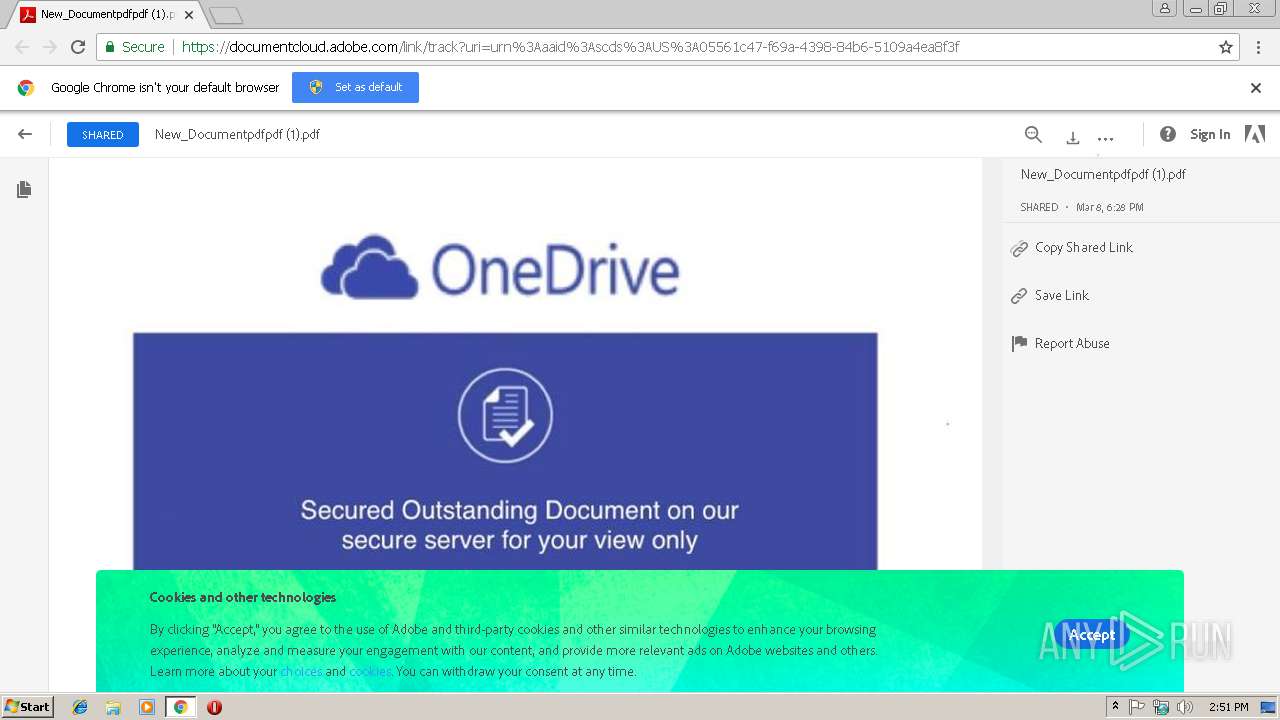This screenshot has height=720, width=1280.
Task: Click the Start button
Action: pos(28,707)
